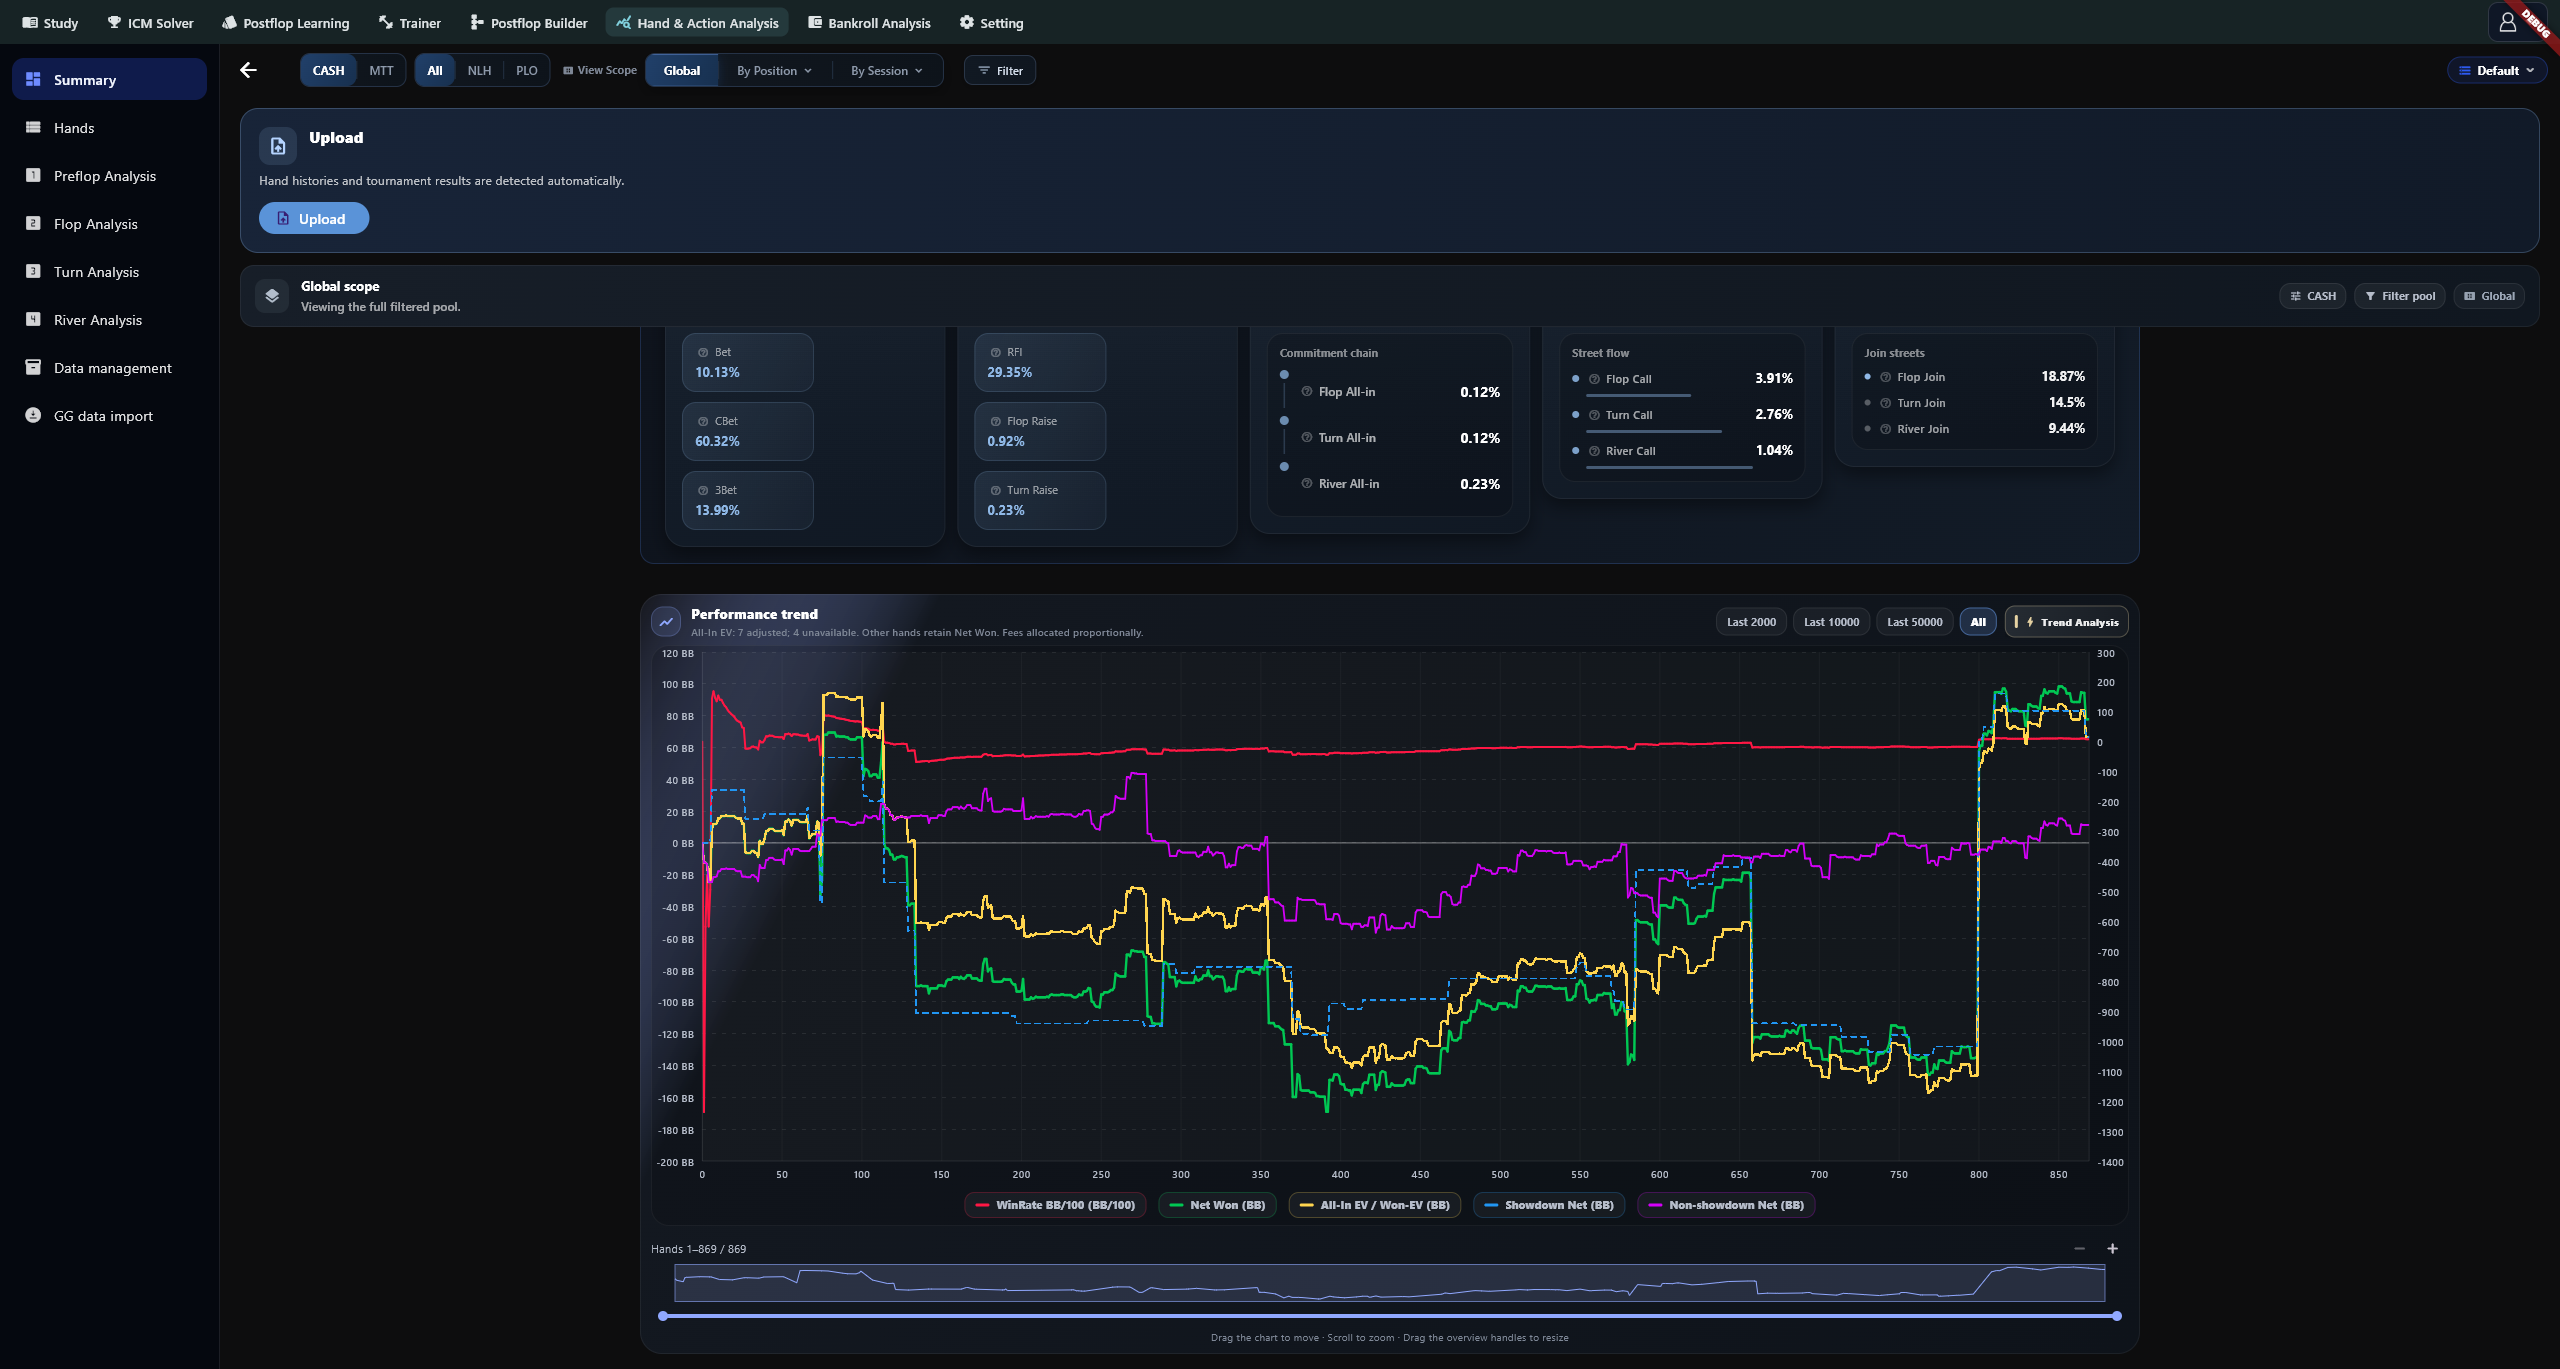
Task: Click the right overview range handle
Action: click(x=2117, y=1316)
